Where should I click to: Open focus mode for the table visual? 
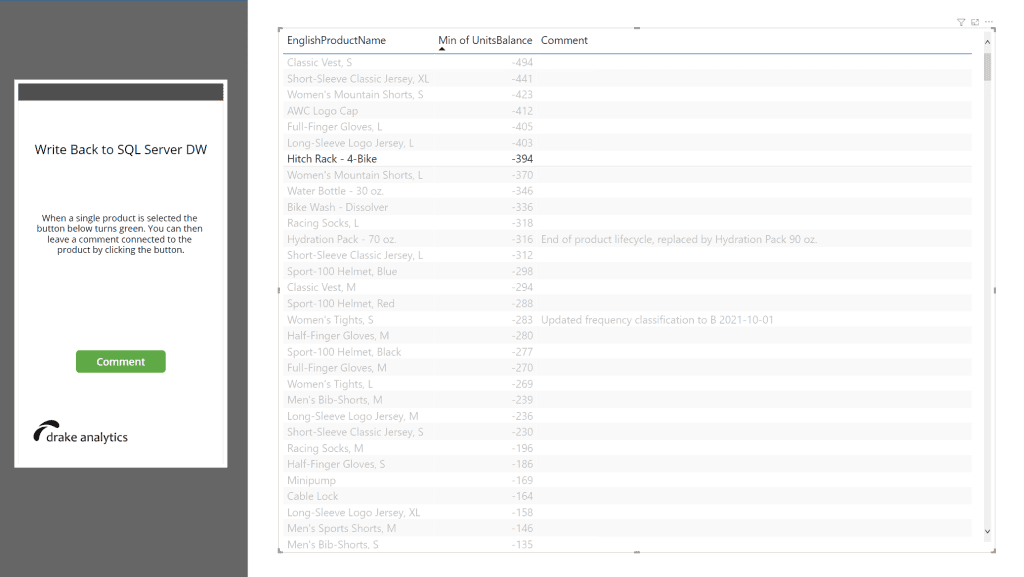(975, 22)
